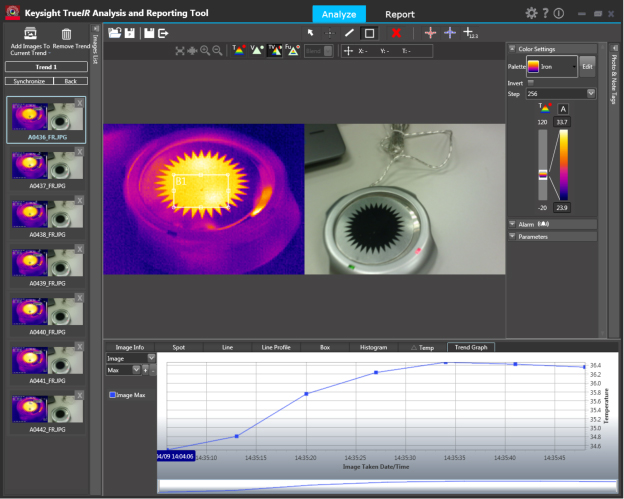
Task: Click the zoom in magnifier icon
Action: click(x=205, y=50)
